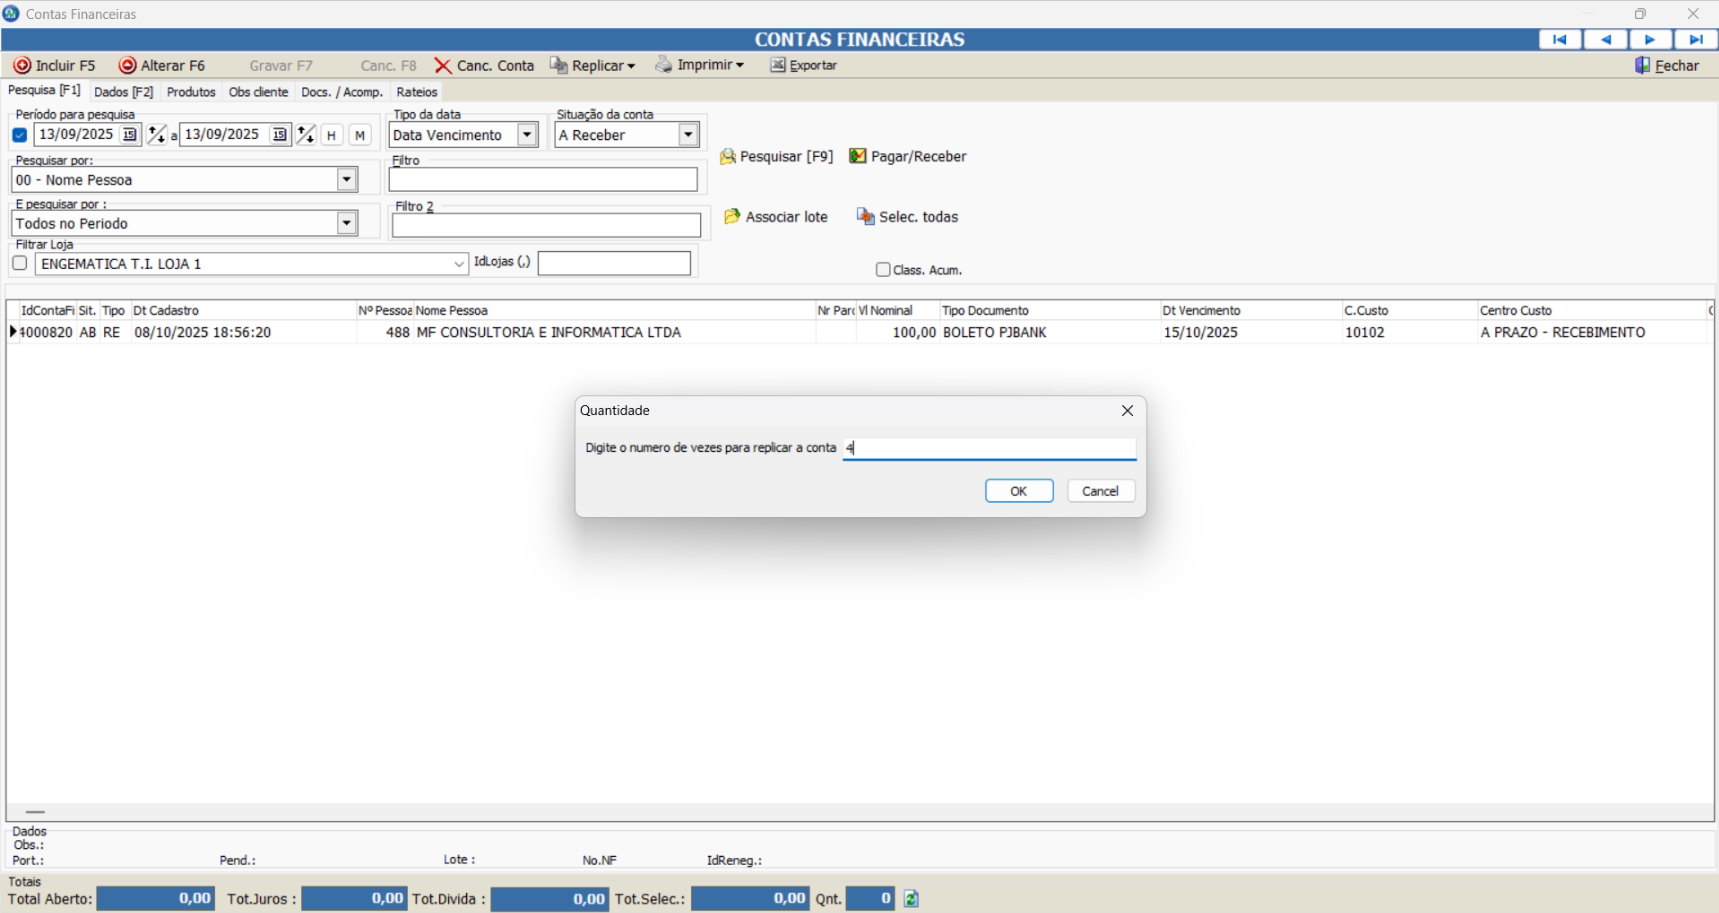The image size is (1719, 913).
Task: Expand the Tipo da data dropdown
Action: [x=527, y=135]
